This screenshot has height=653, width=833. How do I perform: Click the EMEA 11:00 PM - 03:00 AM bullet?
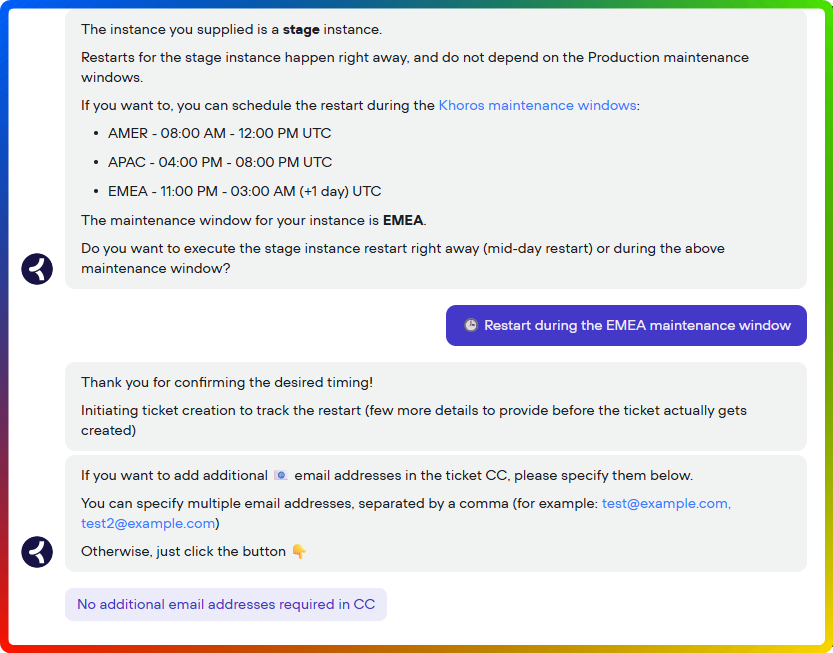[x=244, y=191]
